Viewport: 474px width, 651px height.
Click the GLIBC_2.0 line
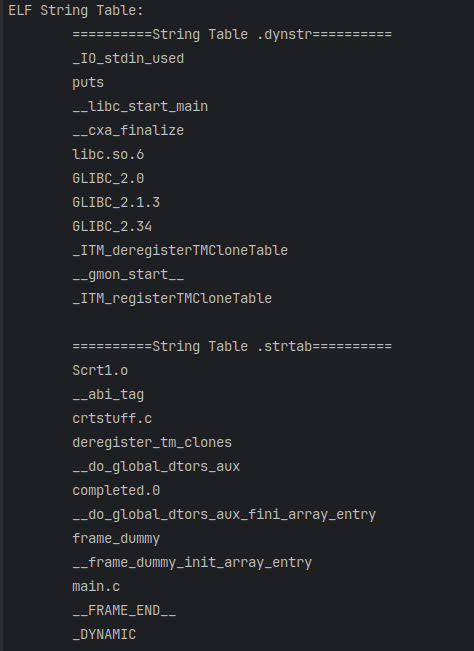pyautogui.click(x=108, y=179)
